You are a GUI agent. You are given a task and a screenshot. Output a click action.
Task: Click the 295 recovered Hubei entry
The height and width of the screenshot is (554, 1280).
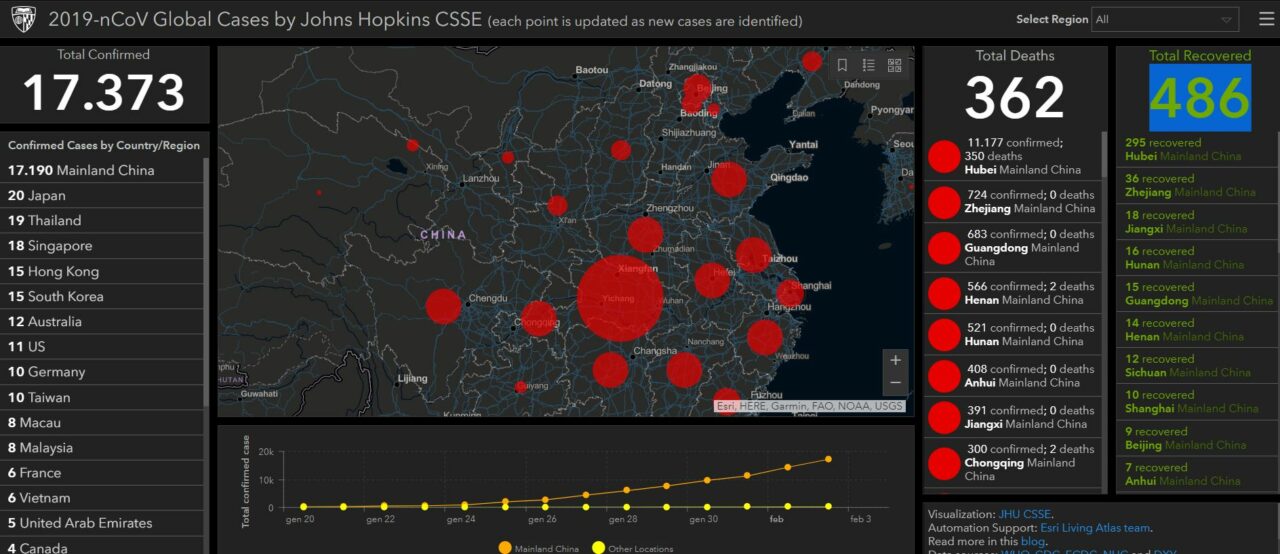pyautogui.click(x=1197, y=150)
